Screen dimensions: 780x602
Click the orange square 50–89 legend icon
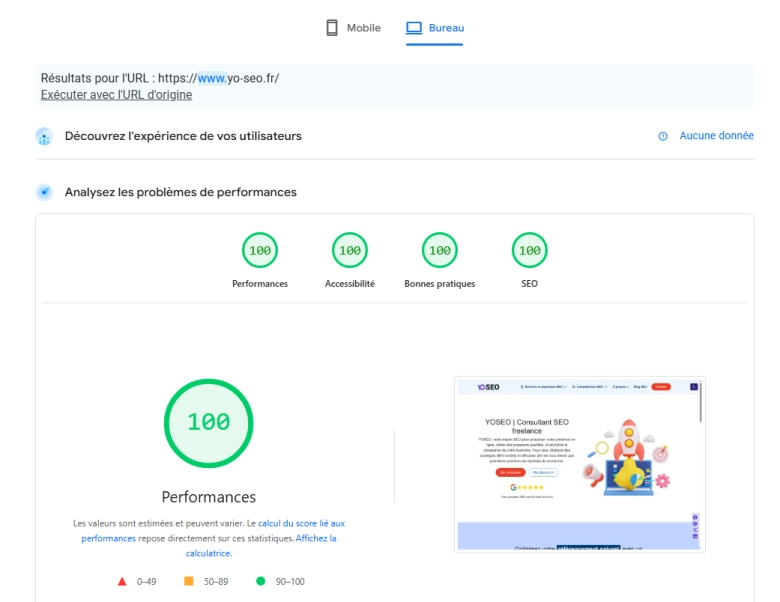[189, 581]
